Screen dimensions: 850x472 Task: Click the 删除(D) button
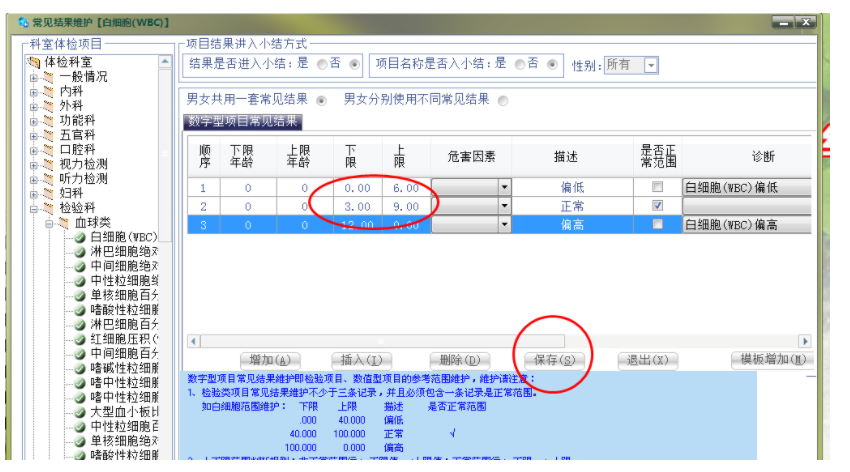click(x=460, y=360)
